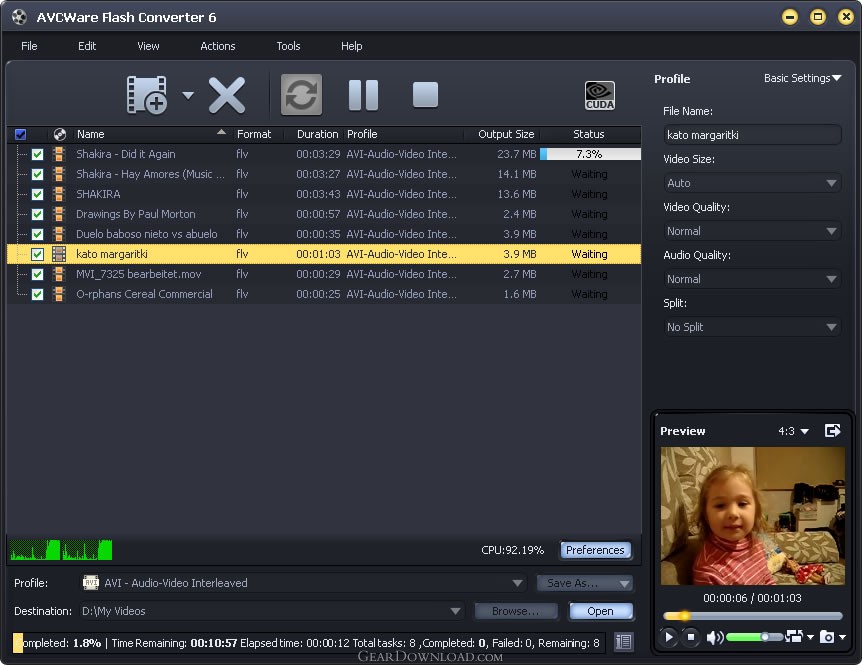Click film icon of Drawings By Paul Morton

tap(59, 214)
